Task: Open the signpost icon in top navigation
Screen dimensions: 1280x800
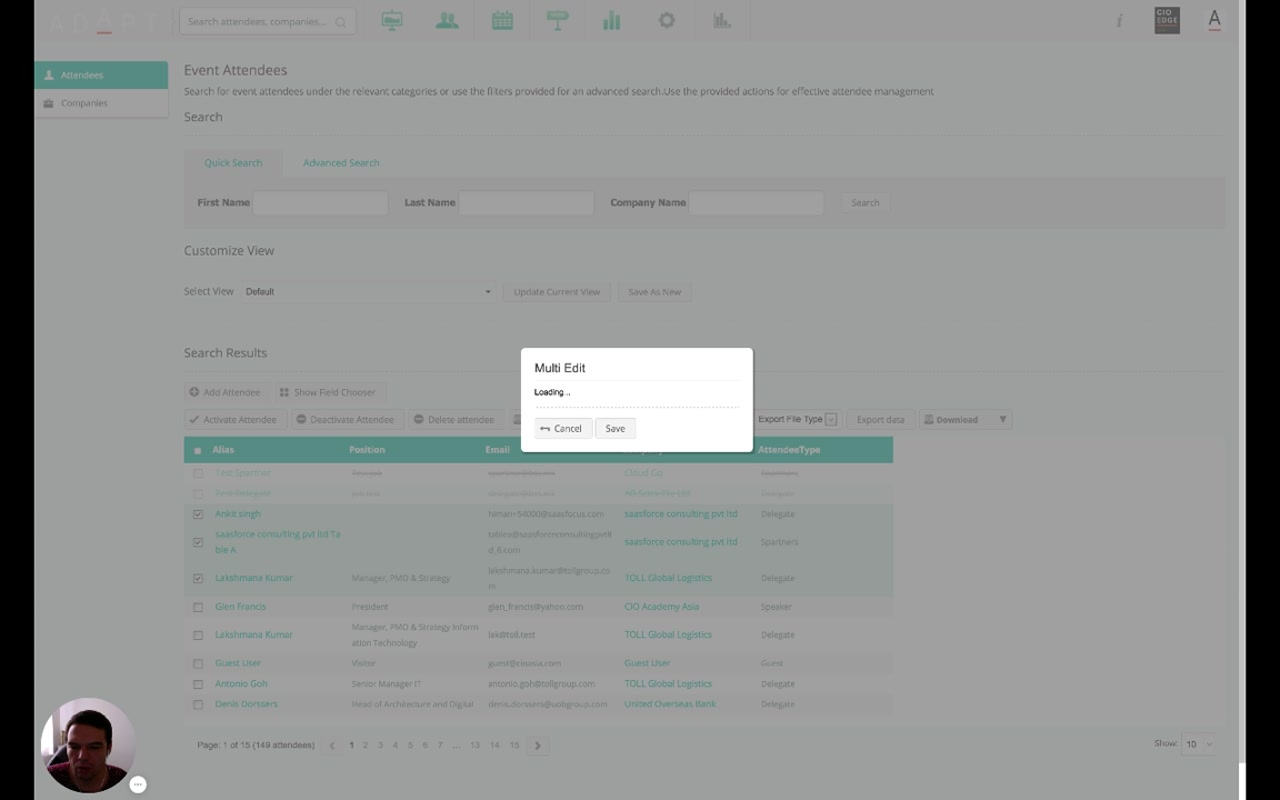Action: [x=557, y=21]
